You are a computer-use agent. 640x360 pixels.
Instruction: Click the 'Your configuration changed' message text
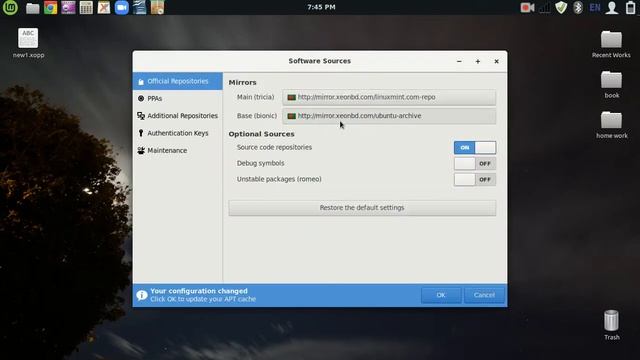[199, 291]
